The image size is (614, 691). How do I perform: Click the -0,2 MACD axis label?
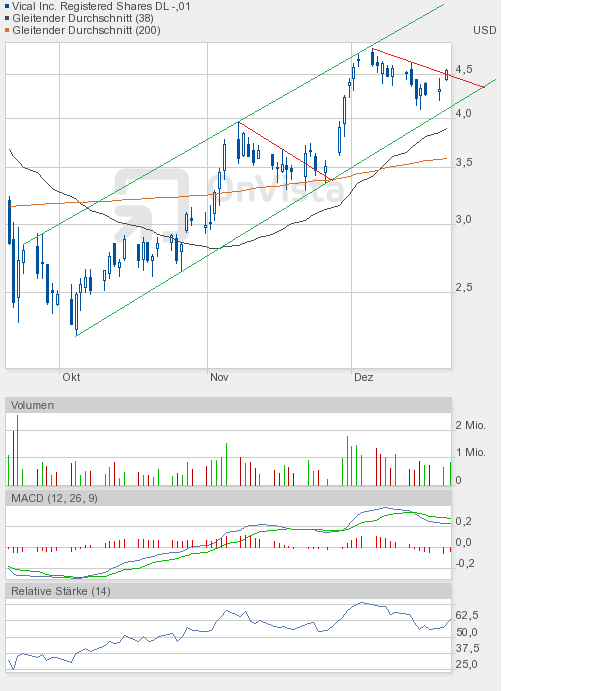465,563
